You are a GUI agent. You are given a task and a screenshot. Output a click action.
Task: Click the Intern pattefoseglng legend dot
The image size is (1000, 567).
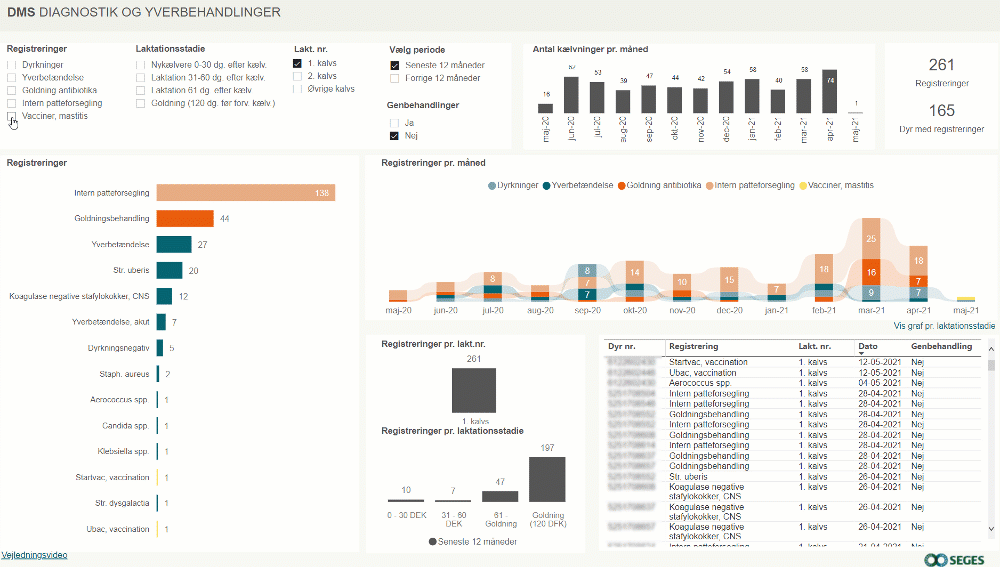pos(711,185)
